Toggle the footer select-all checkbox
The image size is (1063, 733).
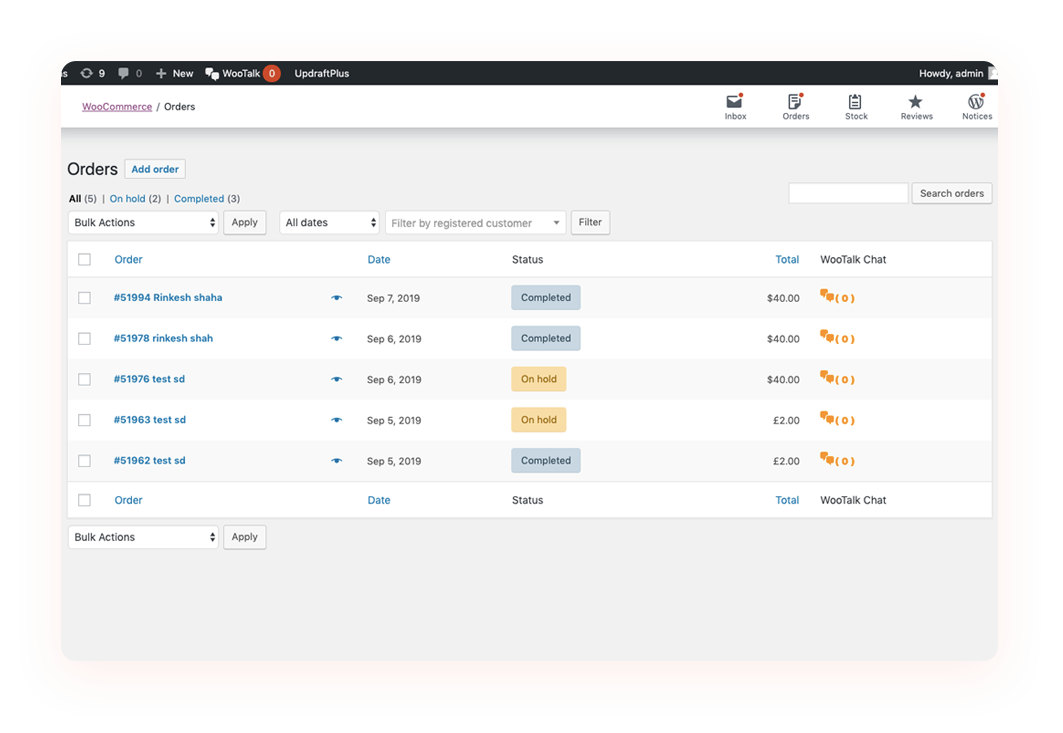(x=84, y=500)
